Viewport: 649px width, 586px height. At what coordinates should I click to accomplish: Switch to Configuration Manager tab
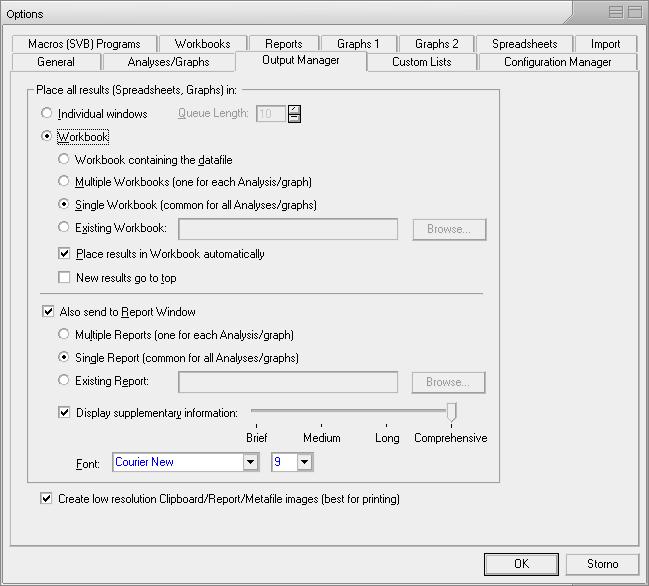click(557, 62)
